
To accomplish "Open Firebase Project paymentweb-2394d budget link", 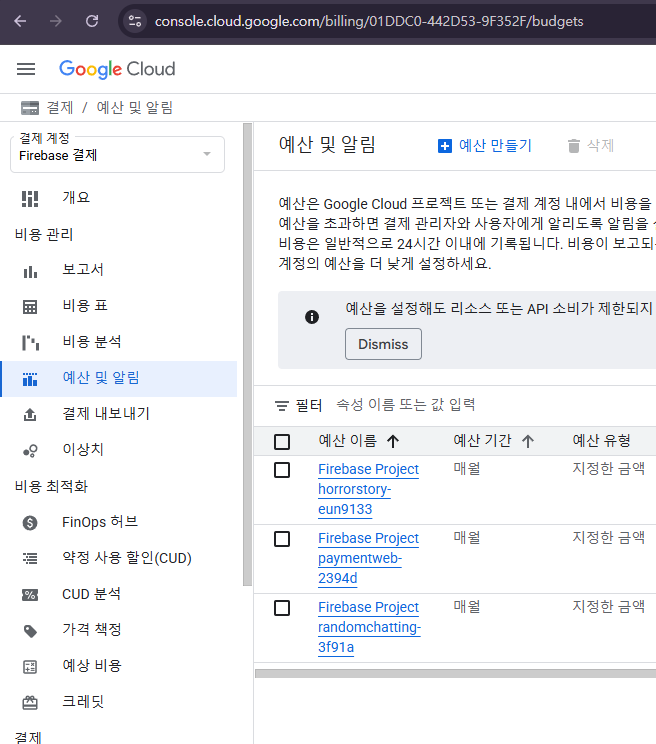I will 368,558.
